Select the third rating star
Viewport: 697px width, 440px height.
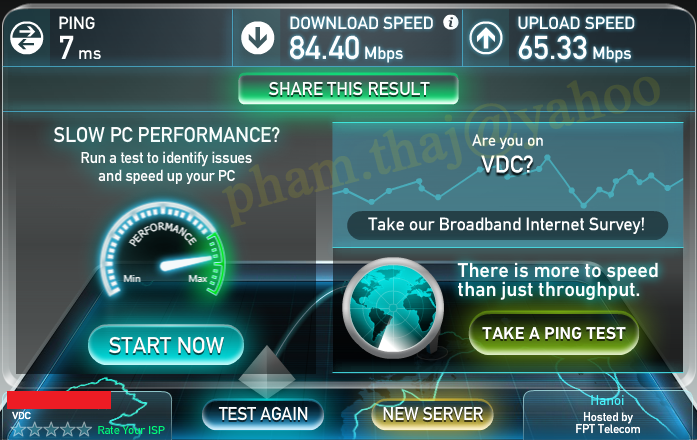pyautogui.click(x=51, y=429)
